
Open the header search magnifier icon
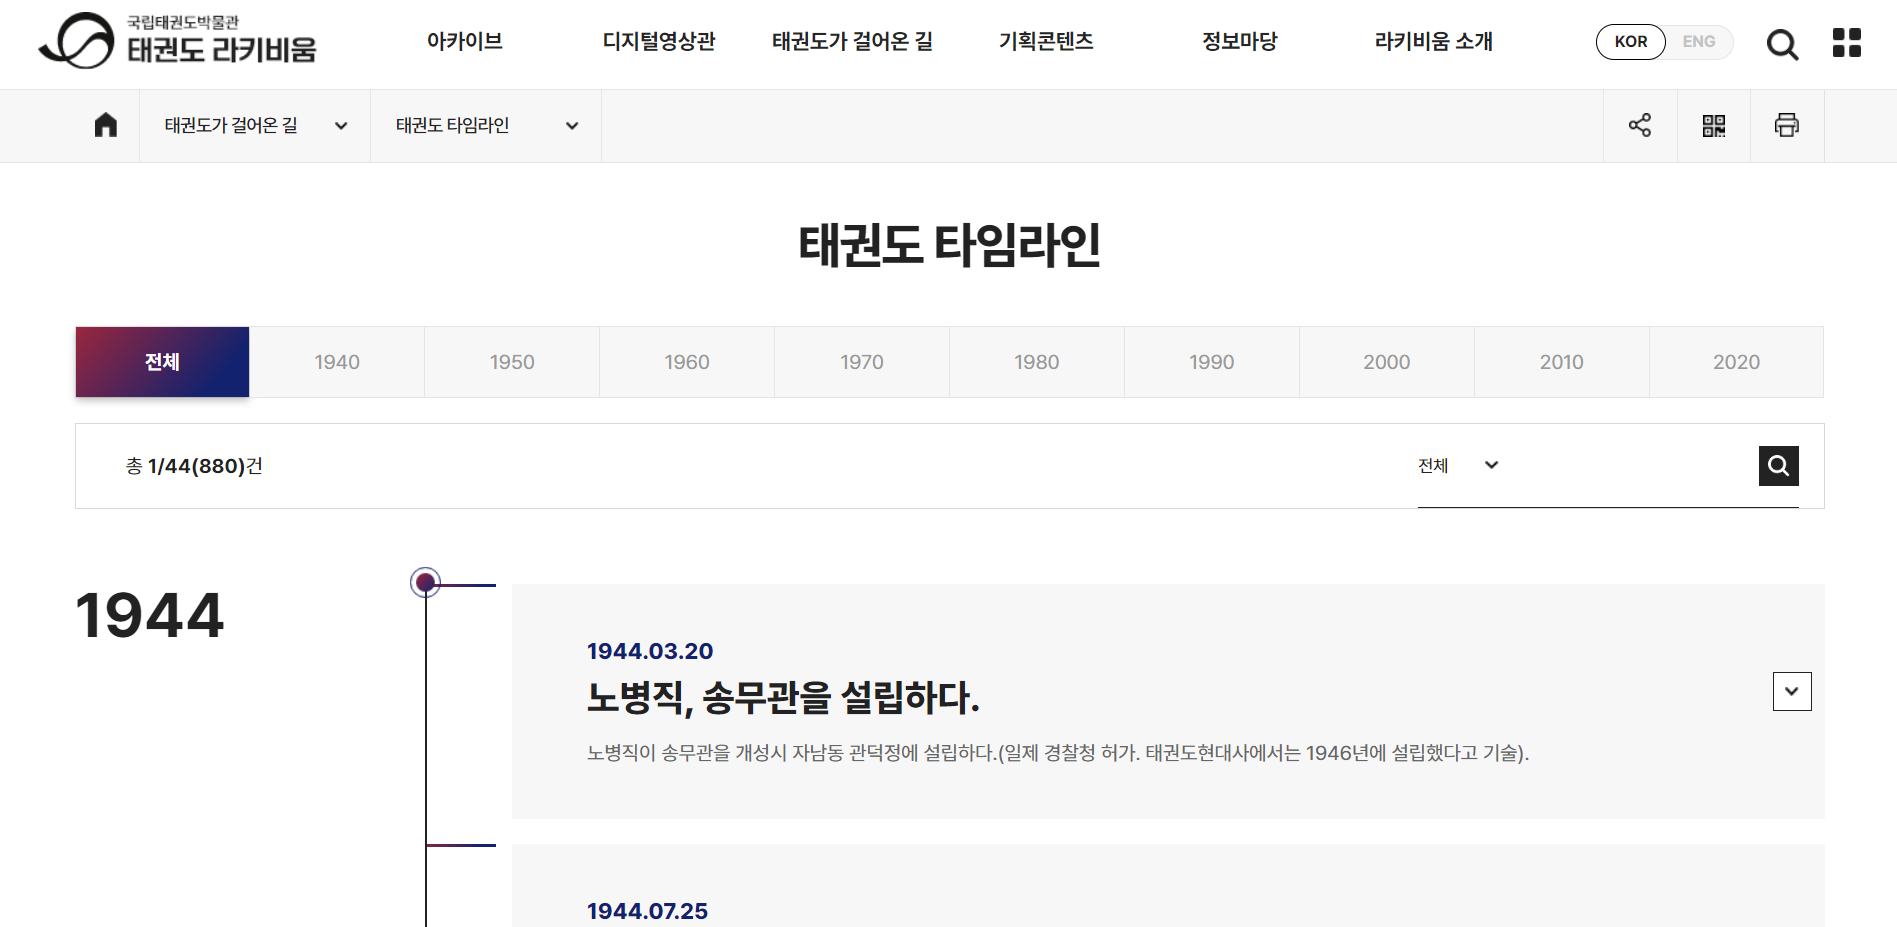1782,44
